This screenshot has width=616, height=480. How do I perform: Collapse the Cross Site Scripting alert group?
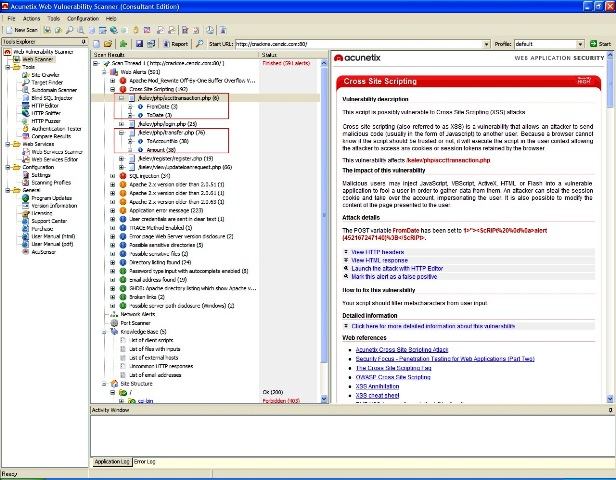113,89
